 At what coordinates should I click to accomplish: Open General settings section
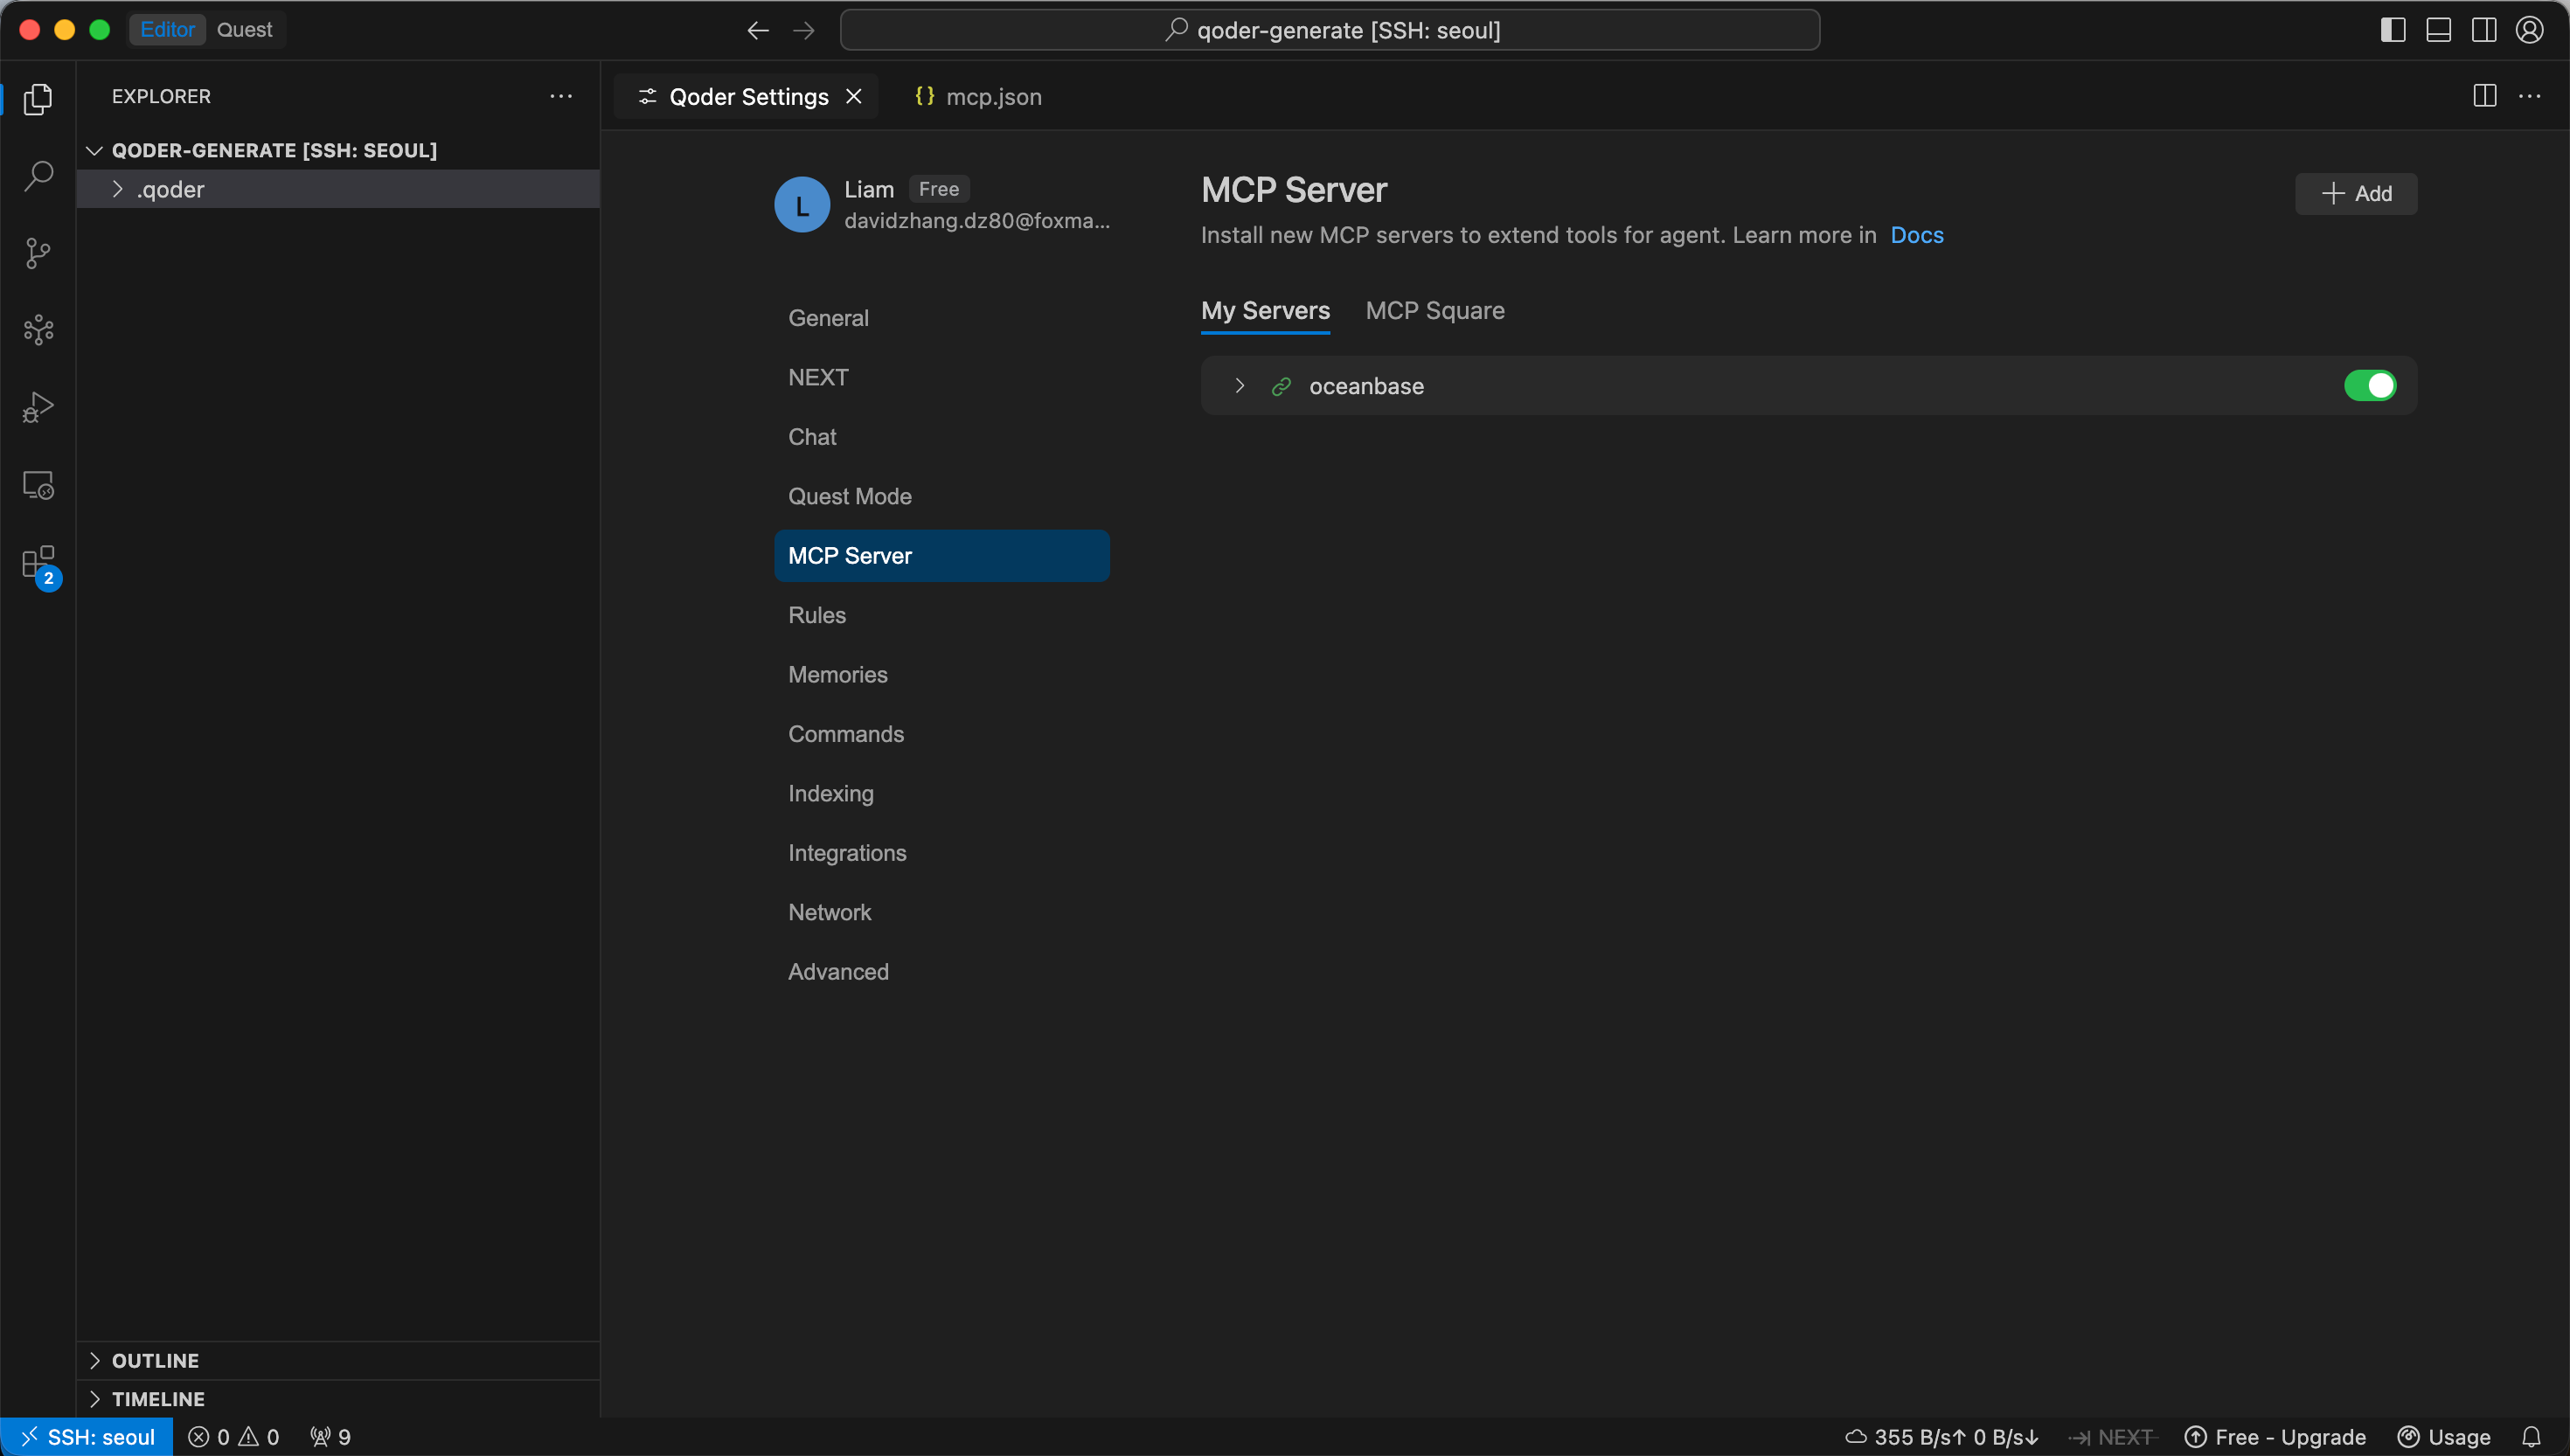pyautogui.click(x=941, y=318)
